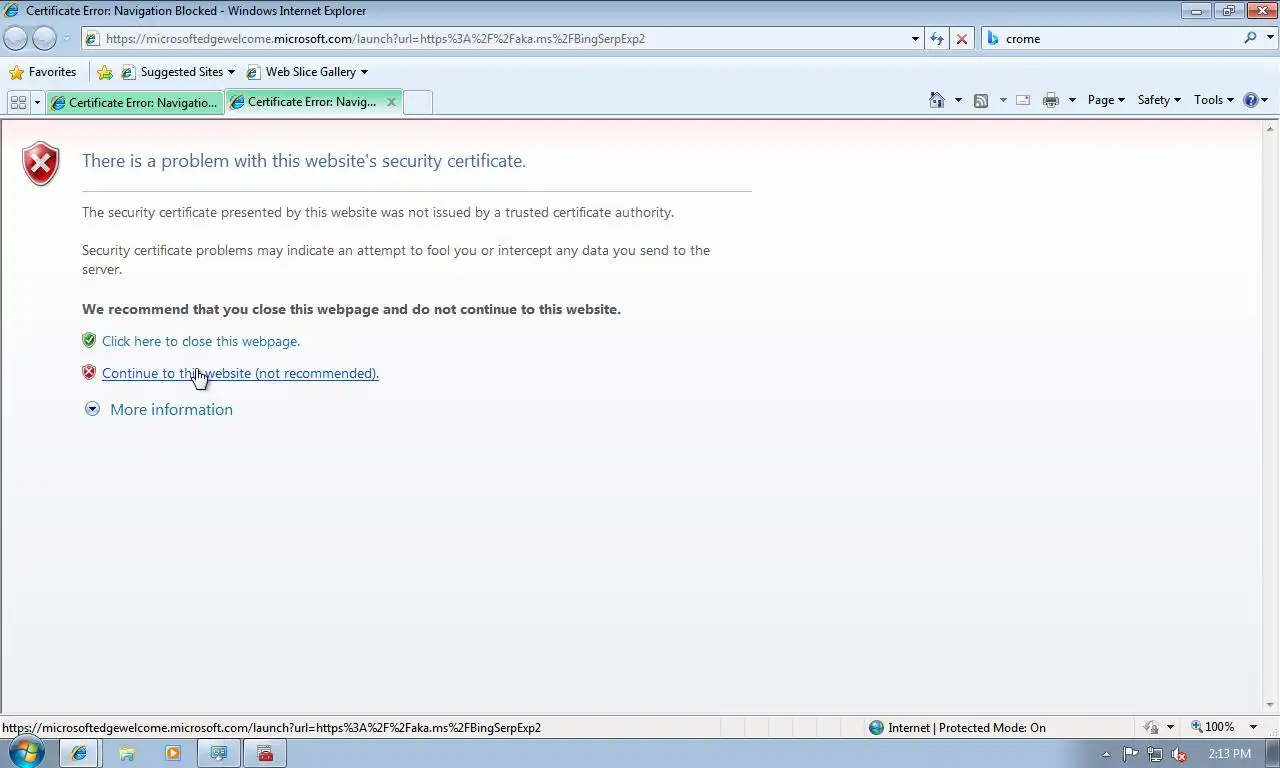Click Add to Favorites Bar icon
The height and width of the screenshot is (768, 1280).
tap(105, 72)
